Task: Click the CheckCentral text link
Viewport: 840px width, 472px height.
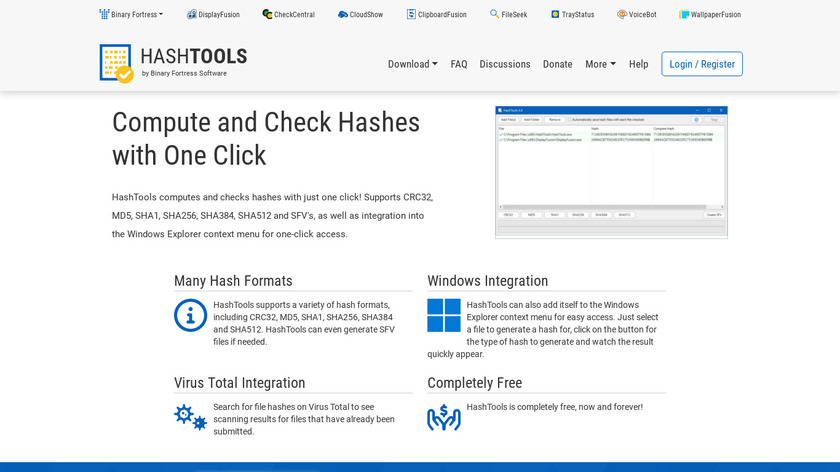Action: tap(295, 14)
